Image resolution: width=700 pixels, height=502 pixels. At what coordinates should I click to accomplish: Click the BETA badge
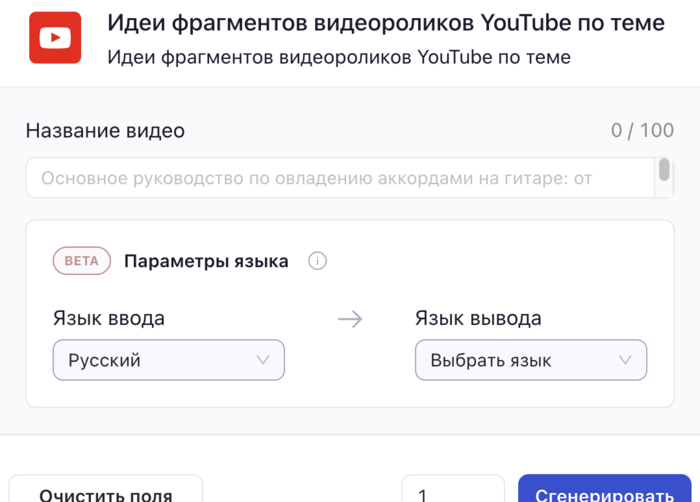point(82,261)
